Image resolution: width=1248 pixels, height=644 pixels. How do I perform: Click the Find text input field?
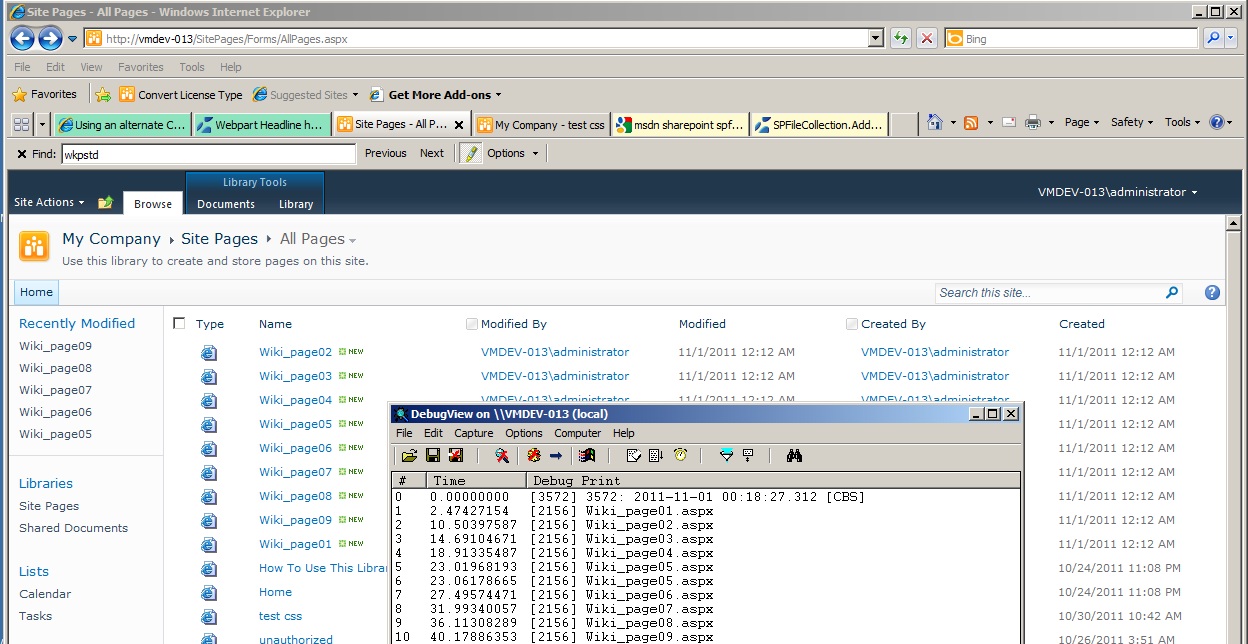click(208, 154)
